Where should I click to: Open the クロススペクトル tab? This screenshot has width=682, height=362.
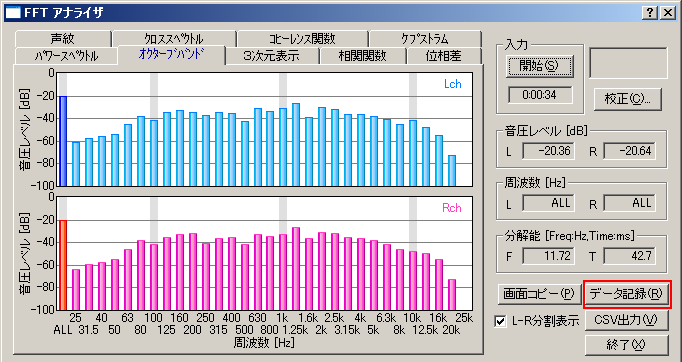(x=174, y=39)
